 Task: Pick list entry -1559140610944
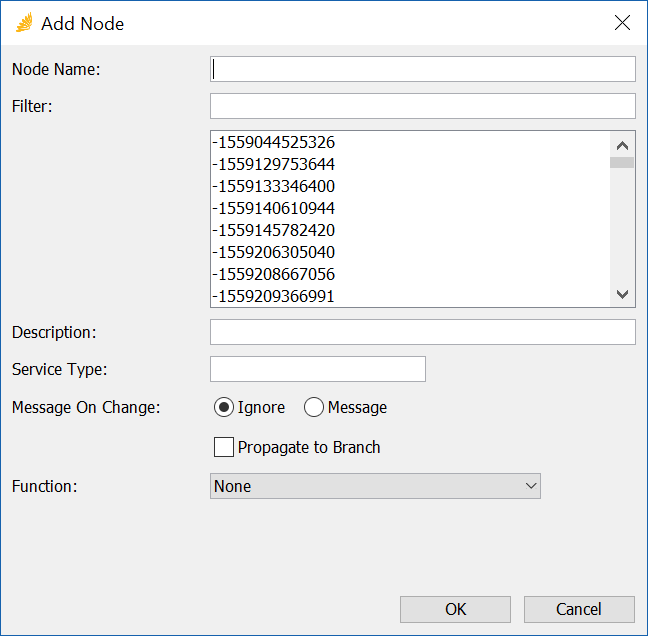tap(410, 208)
